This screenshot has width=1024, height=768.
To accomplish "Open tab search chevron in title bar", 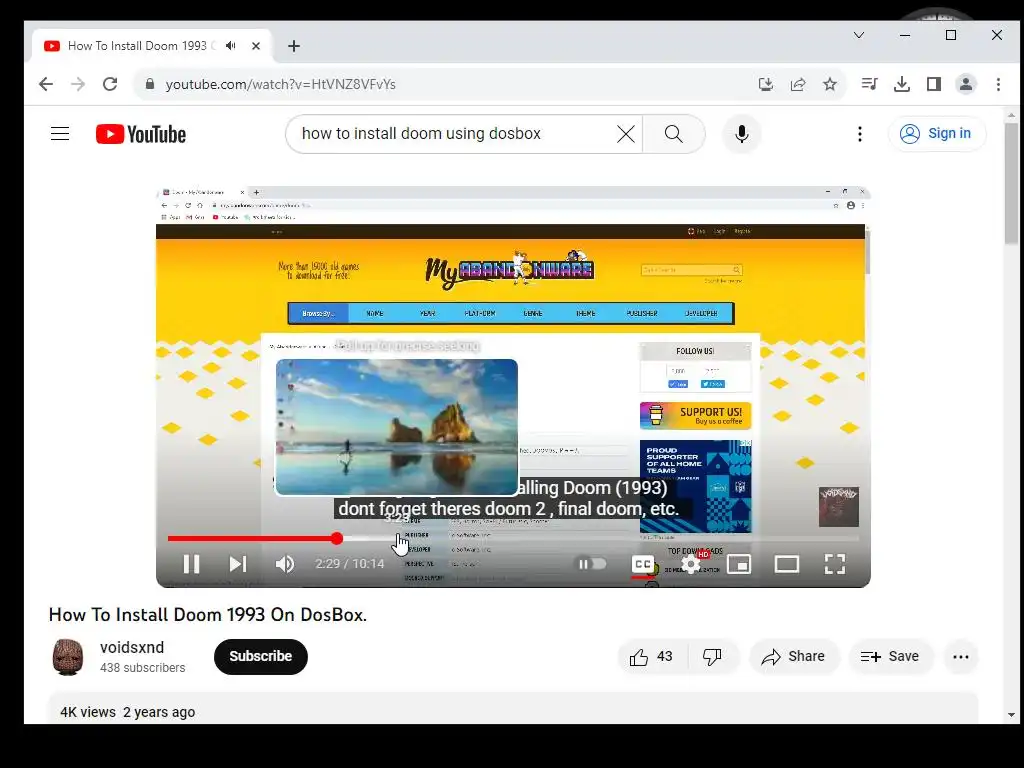I will (859, 35).
